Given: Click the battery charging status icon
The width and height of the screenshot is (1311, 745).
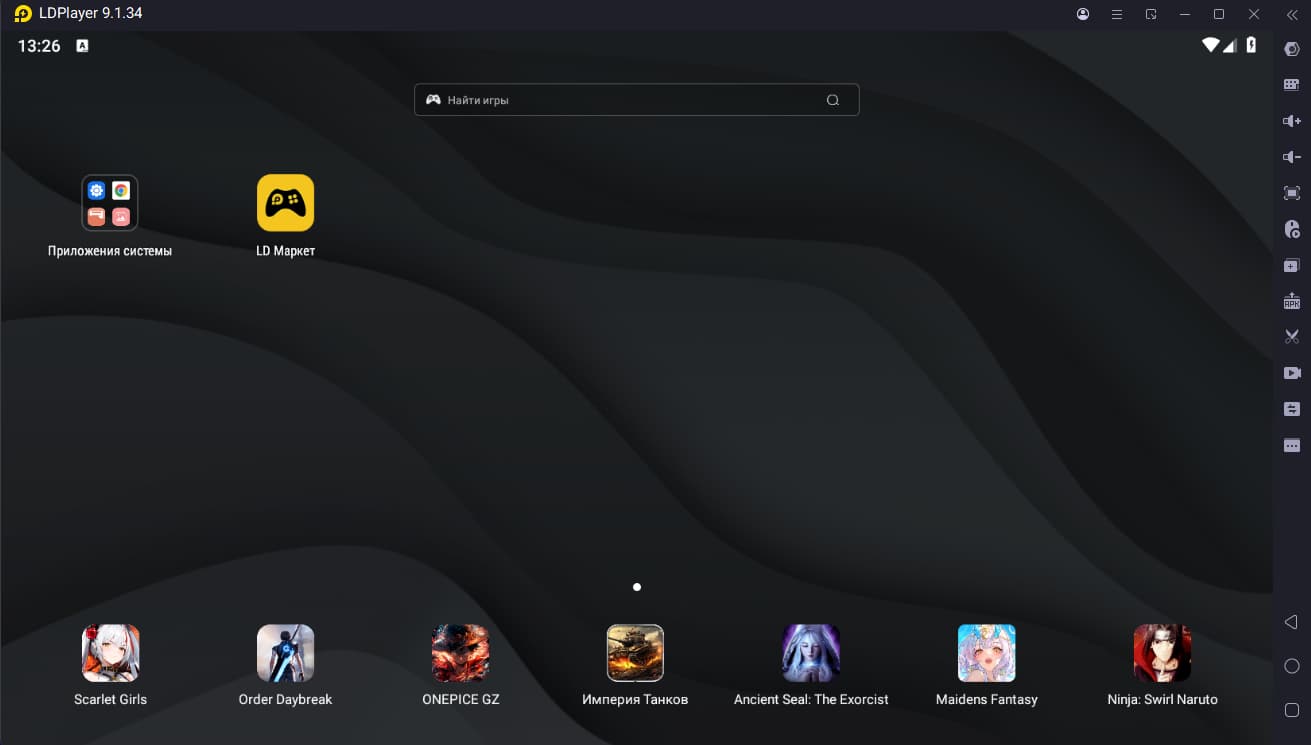Looking at the screenshot, I should click(x=1251, y=45).
